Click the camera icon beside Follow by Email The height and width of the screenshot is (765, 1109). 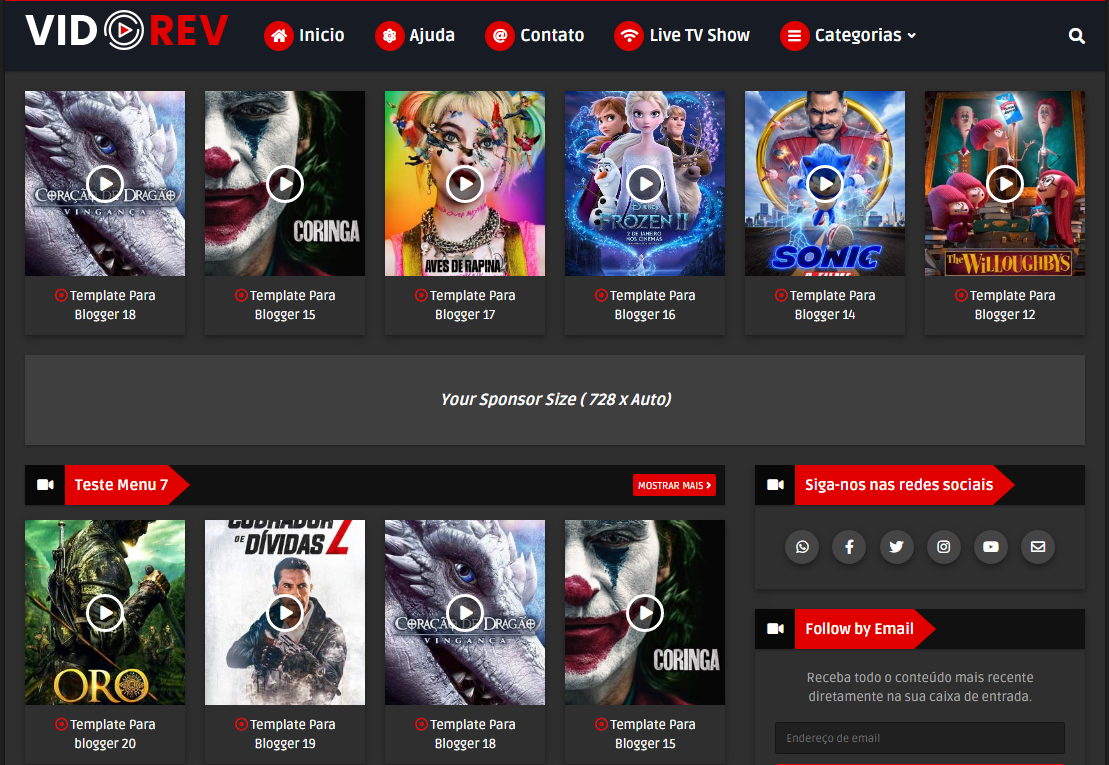[x=775, y=629]
